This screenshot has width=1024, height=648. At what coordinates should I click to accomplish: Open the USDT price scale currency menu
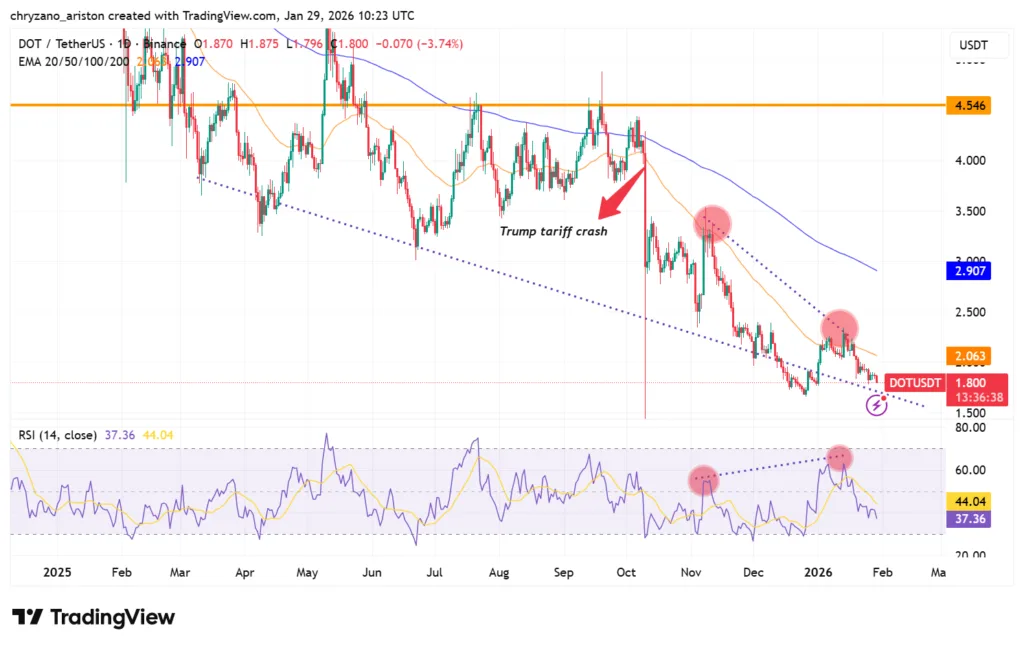click(x=976, y=45)
